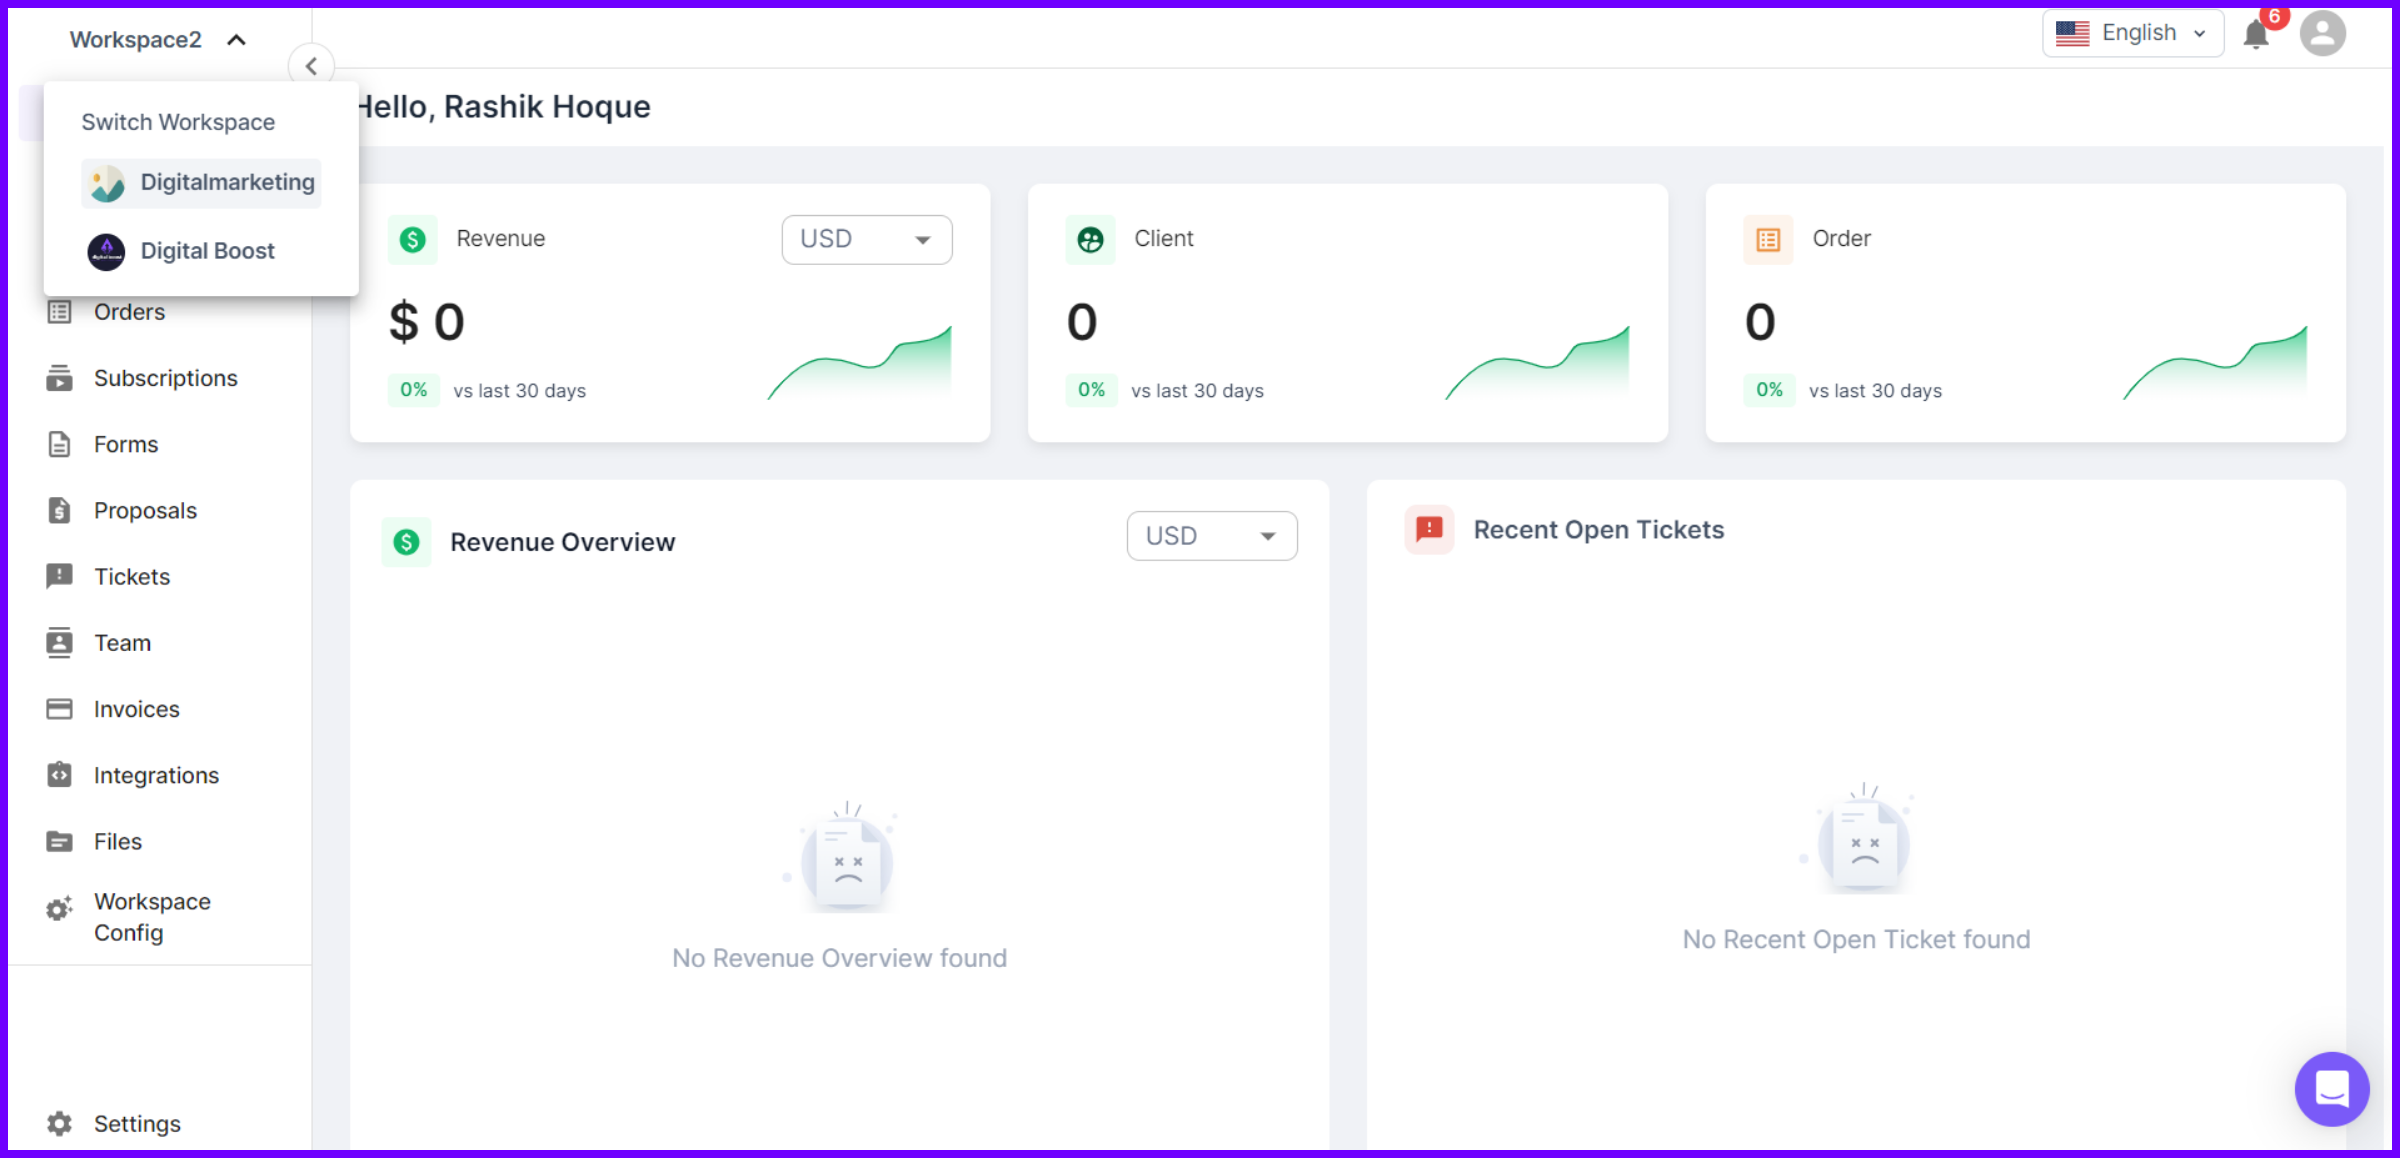Launch the chat support widget
Screen dimensions: 2400x1158
click(2332, 1089)
